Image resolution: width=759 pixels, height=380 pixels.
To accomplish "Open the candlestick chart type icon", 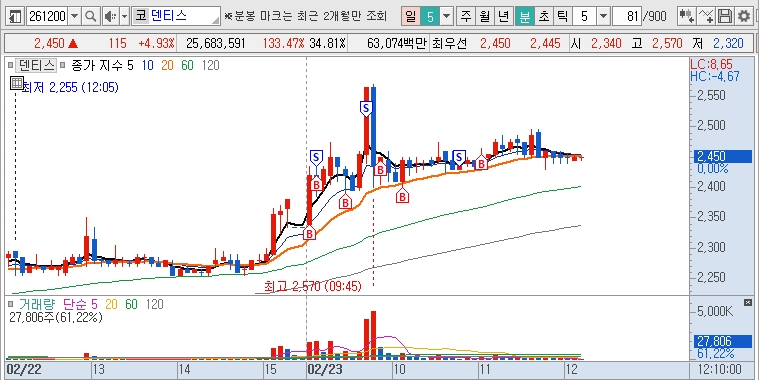I will pos(686,17).
